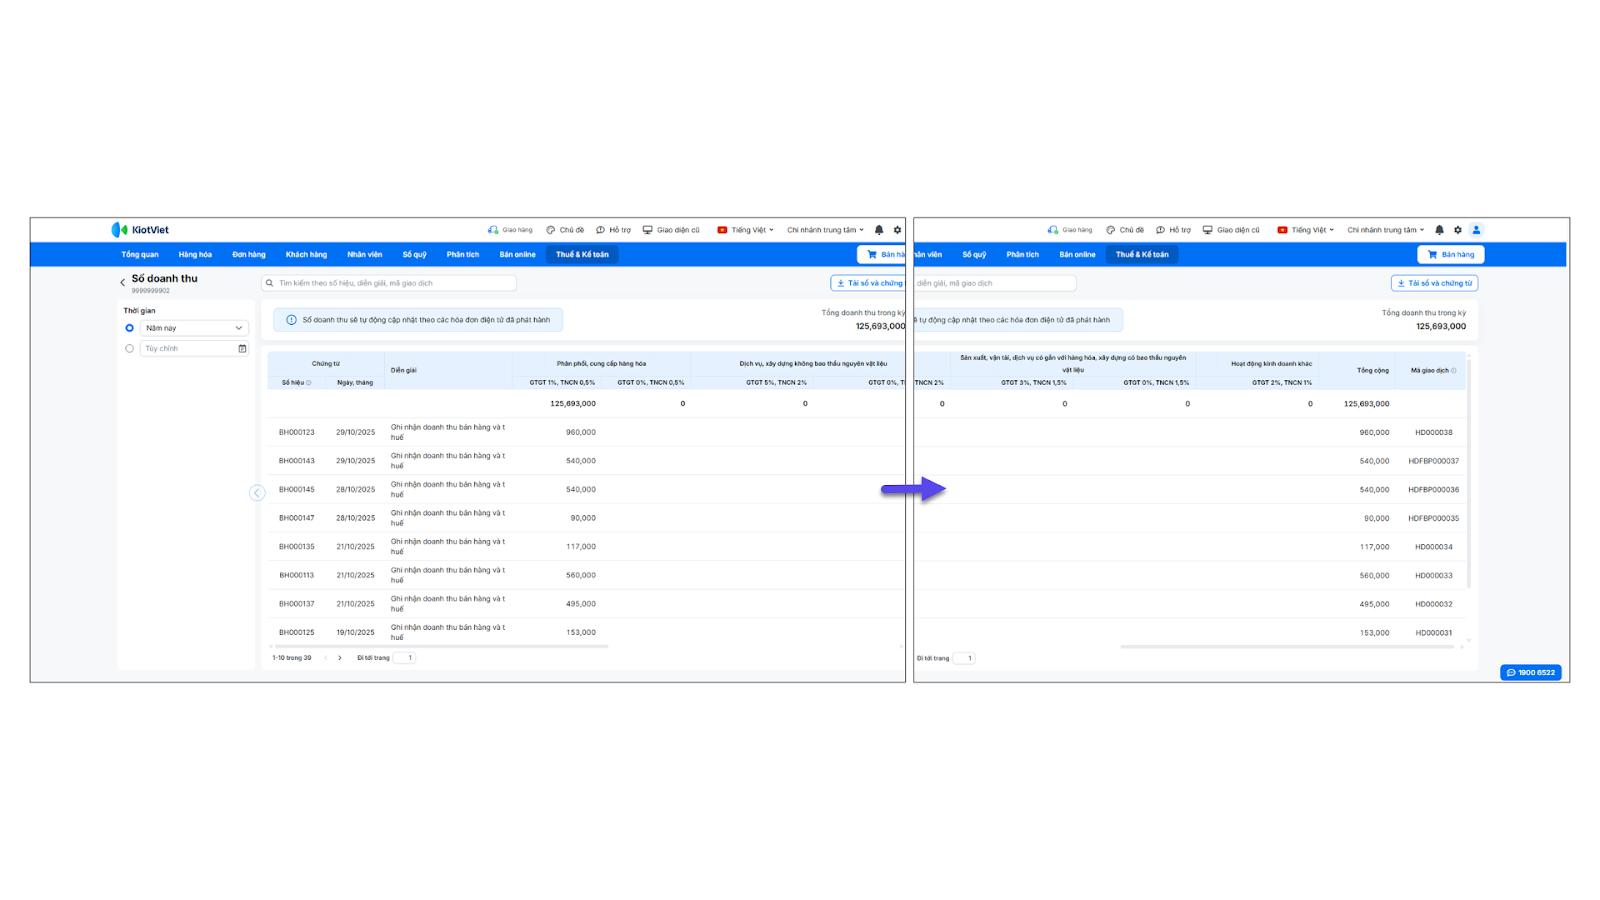Click the KiotViet logo in left screenshot
Viewport: 1600px width, 900px height.
click(x=140, y=230)
